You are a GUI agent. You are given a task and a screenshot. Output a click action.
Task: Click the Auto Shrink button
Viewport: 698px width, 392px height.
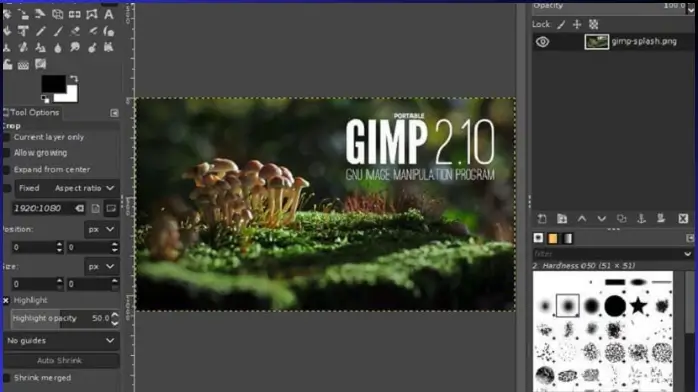point(61,361)
